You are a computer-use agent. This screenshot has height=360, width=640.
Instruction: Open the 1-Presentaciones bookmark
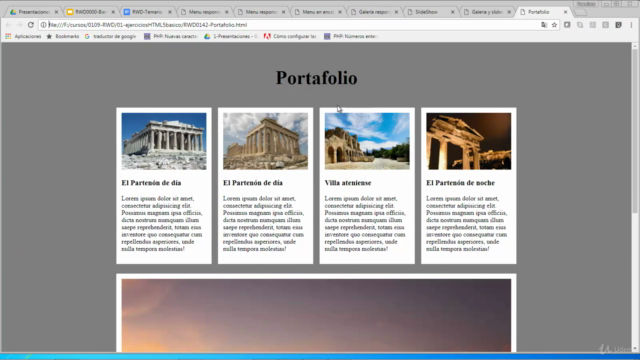231,36
